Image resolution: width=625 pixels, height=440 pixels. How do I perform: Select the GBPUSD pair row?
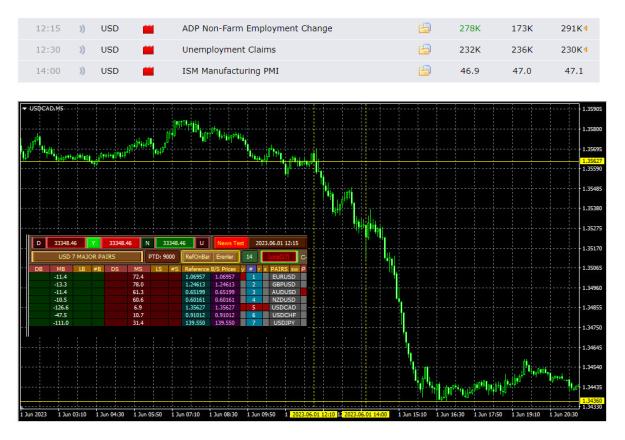click(x=284, y=284)
